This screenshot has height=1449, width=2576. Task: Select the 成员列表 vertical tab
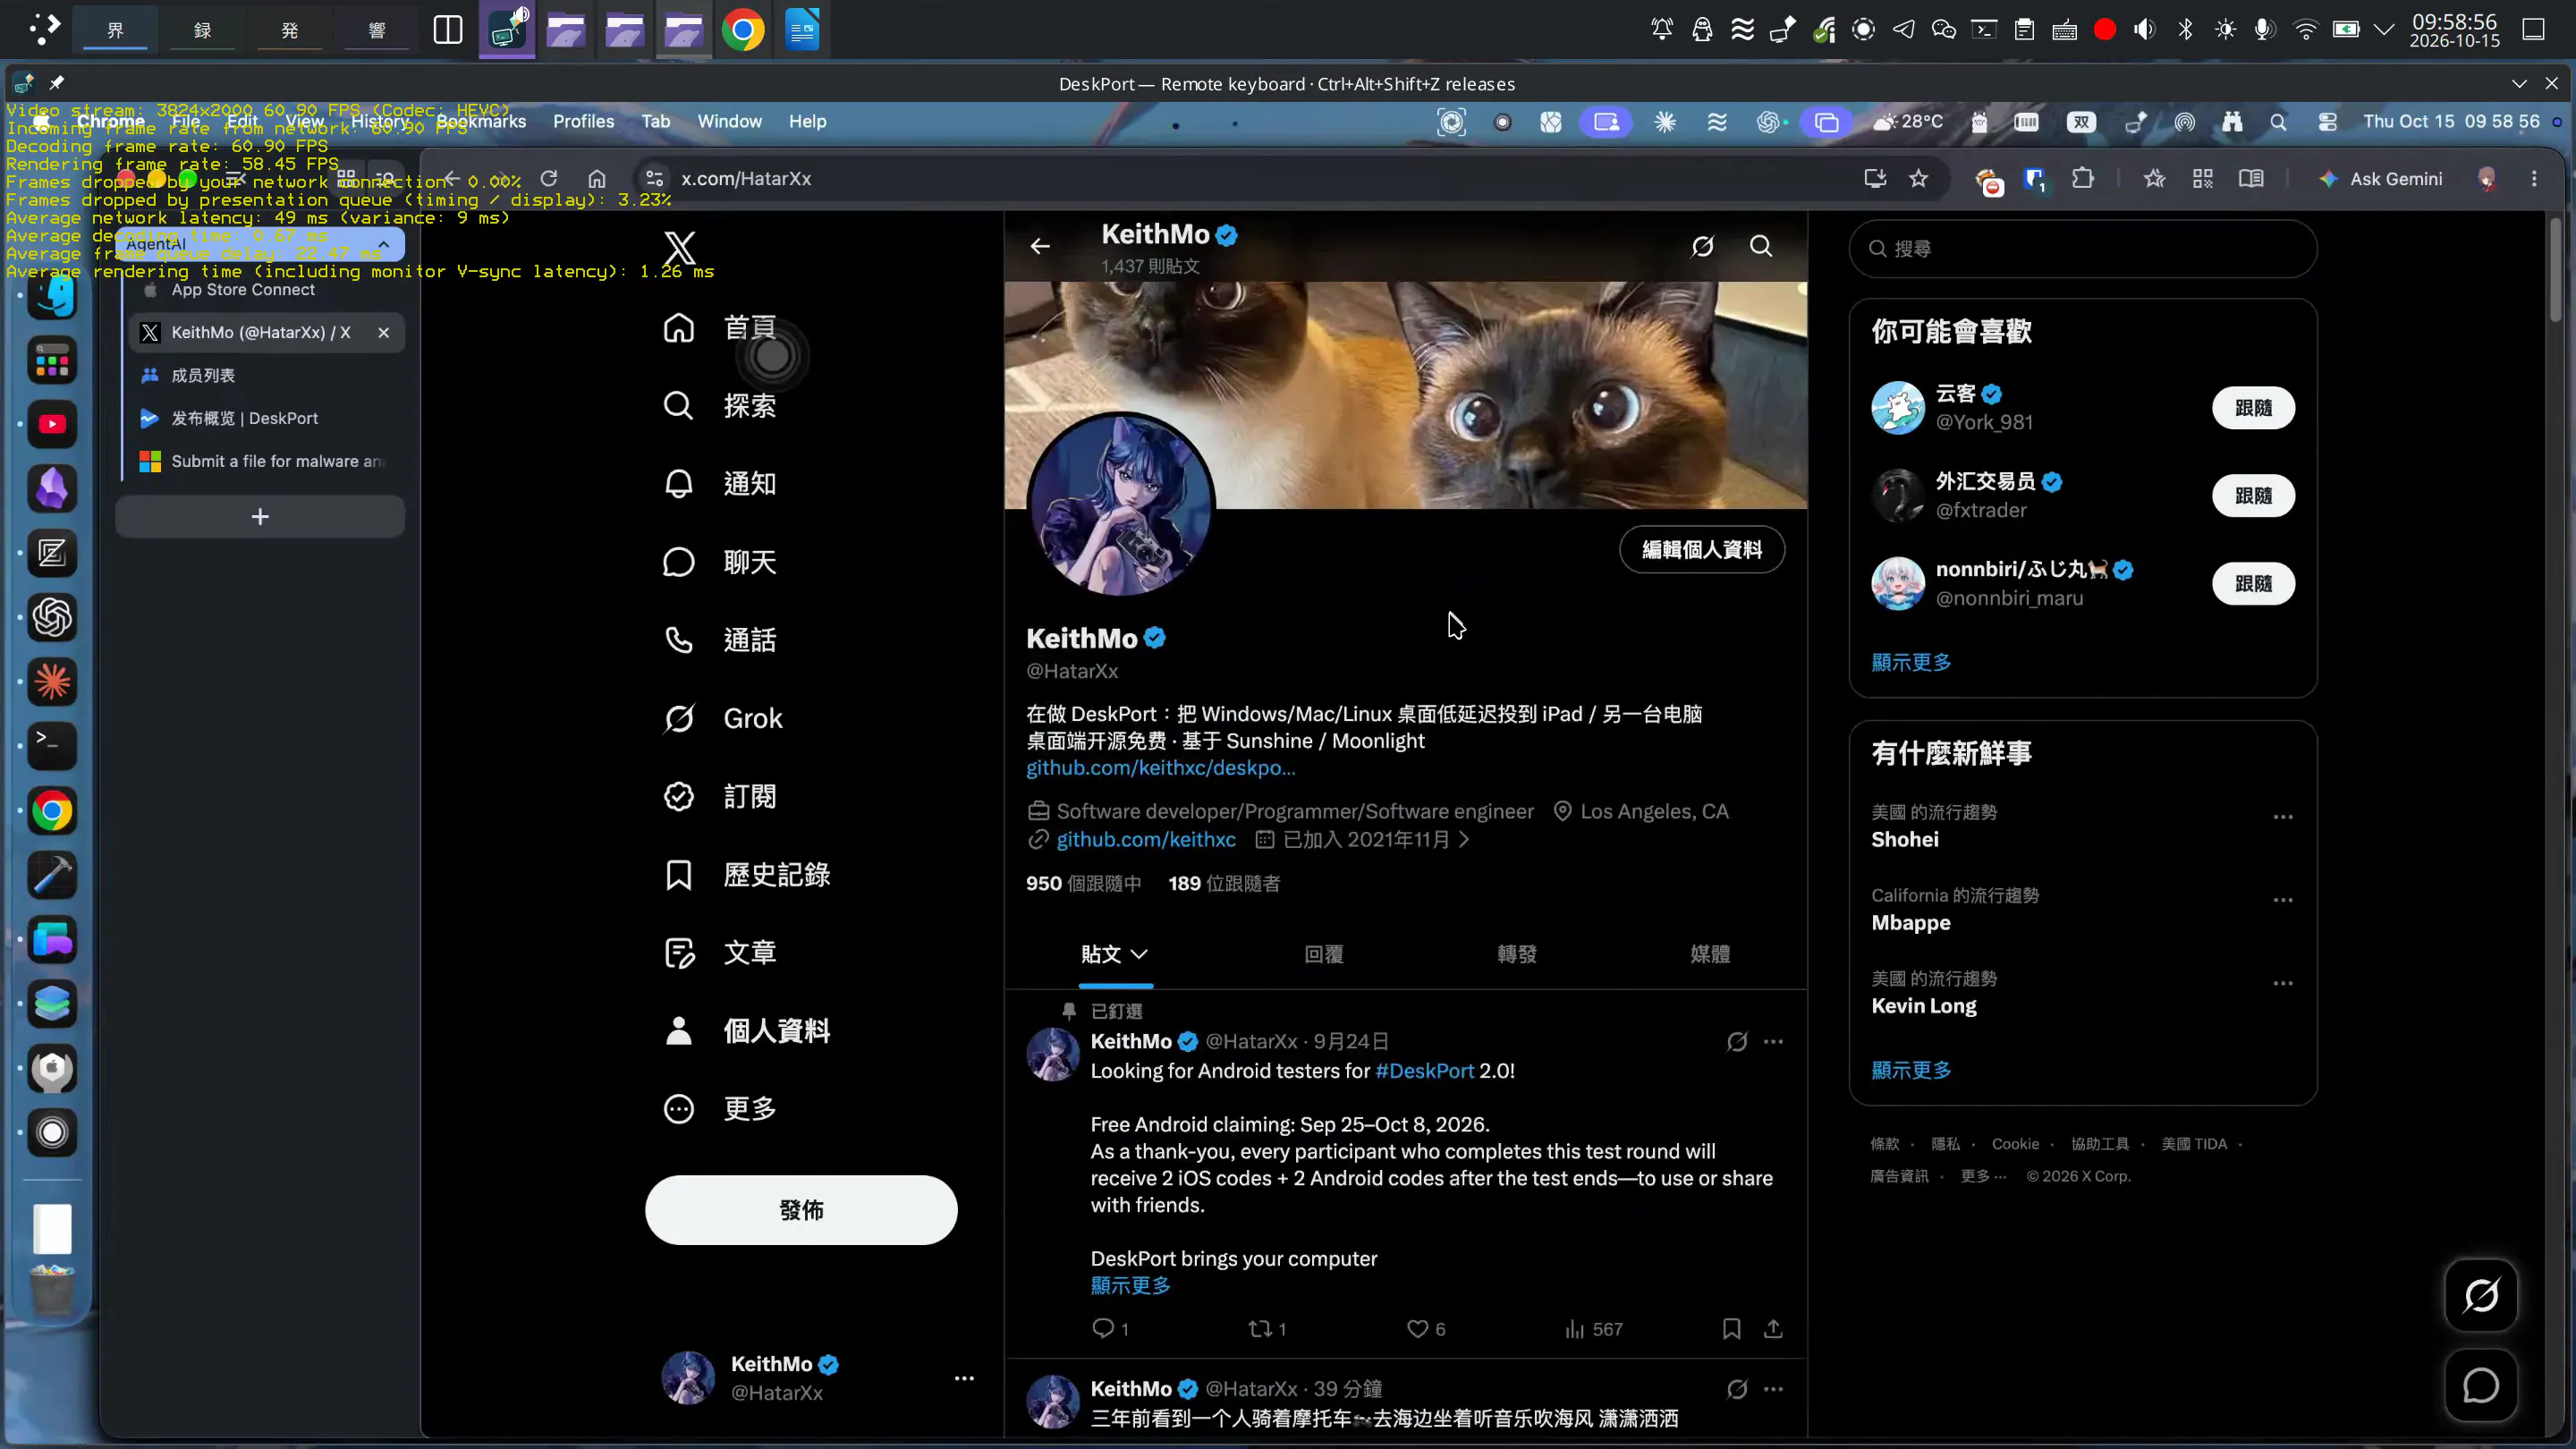(266, 375)
